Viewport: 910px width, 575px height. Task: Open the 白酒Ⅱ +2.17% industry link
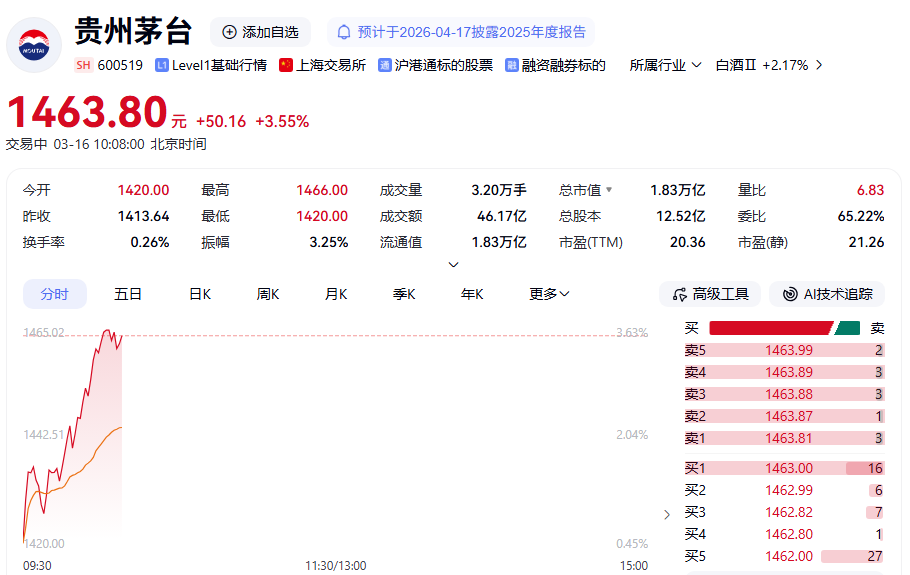point(768,65)
